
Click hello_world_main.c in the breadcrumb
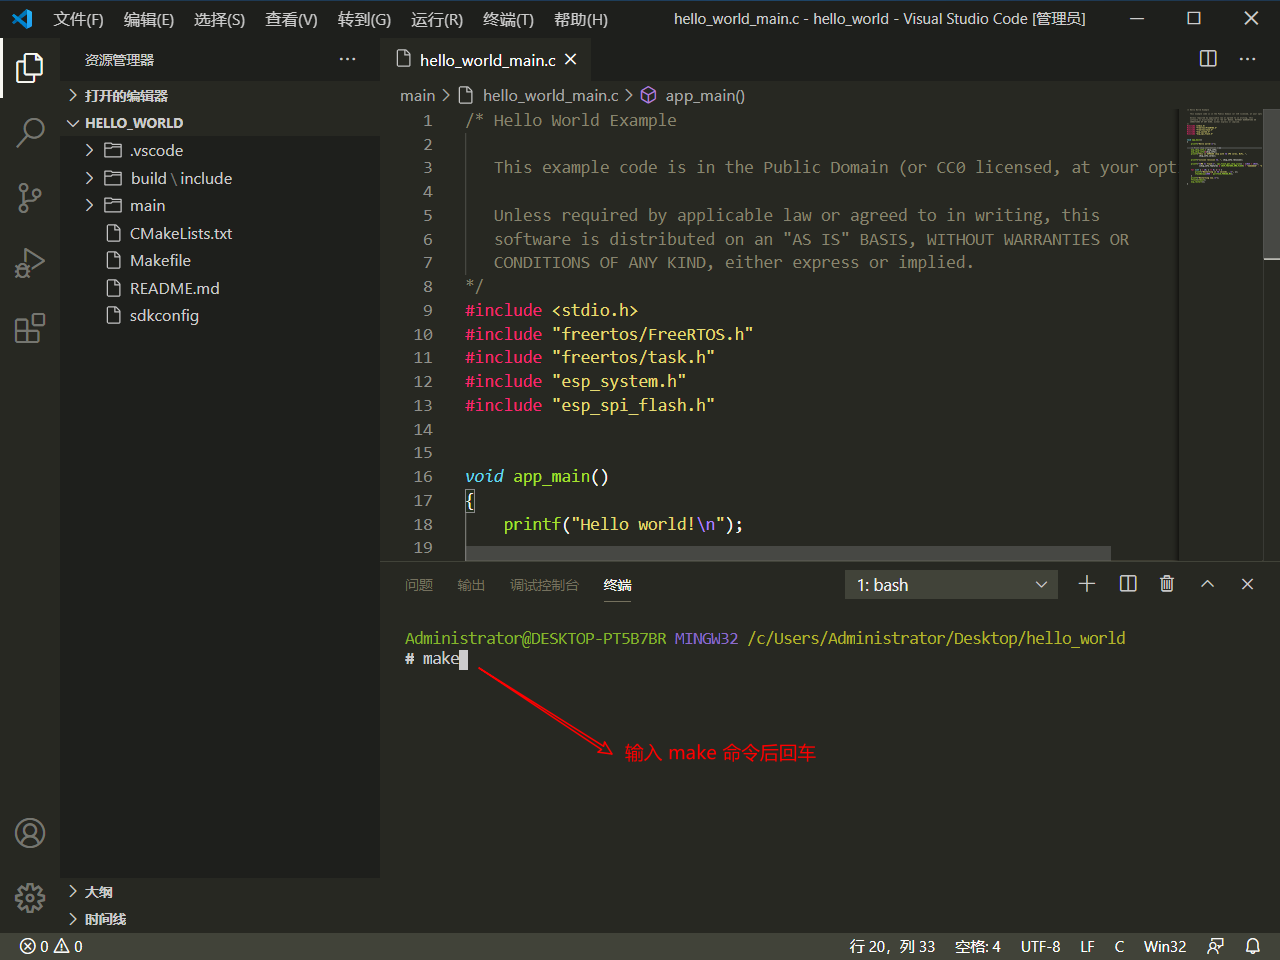click(x=550, y=95)
